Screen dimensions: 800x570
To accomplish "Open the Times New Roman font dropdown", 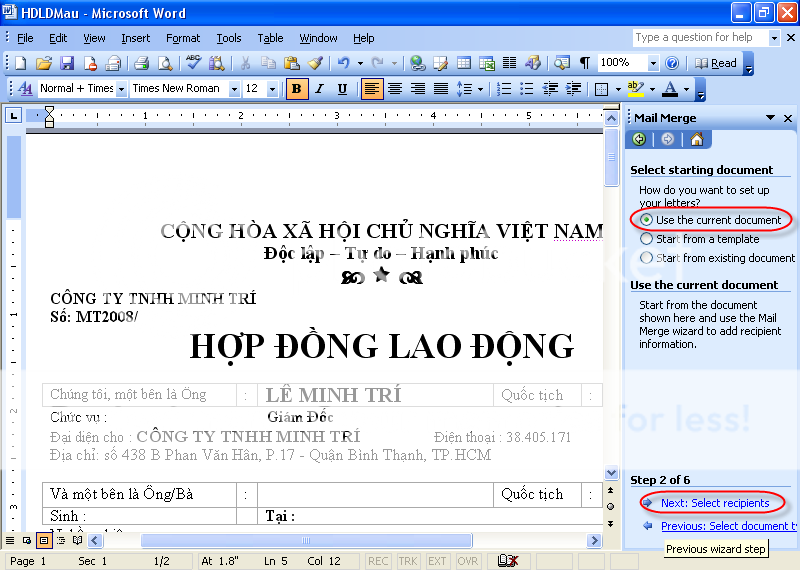I will coord(234,89).
